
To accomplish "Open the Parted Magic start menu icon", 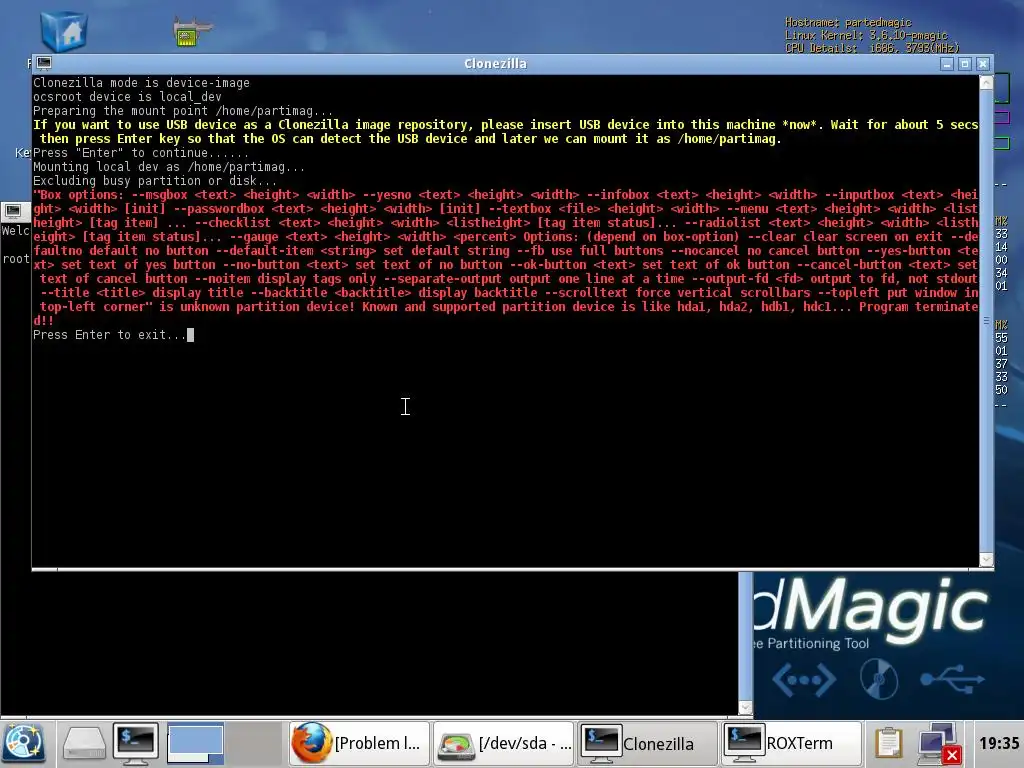I will [24, 743].
